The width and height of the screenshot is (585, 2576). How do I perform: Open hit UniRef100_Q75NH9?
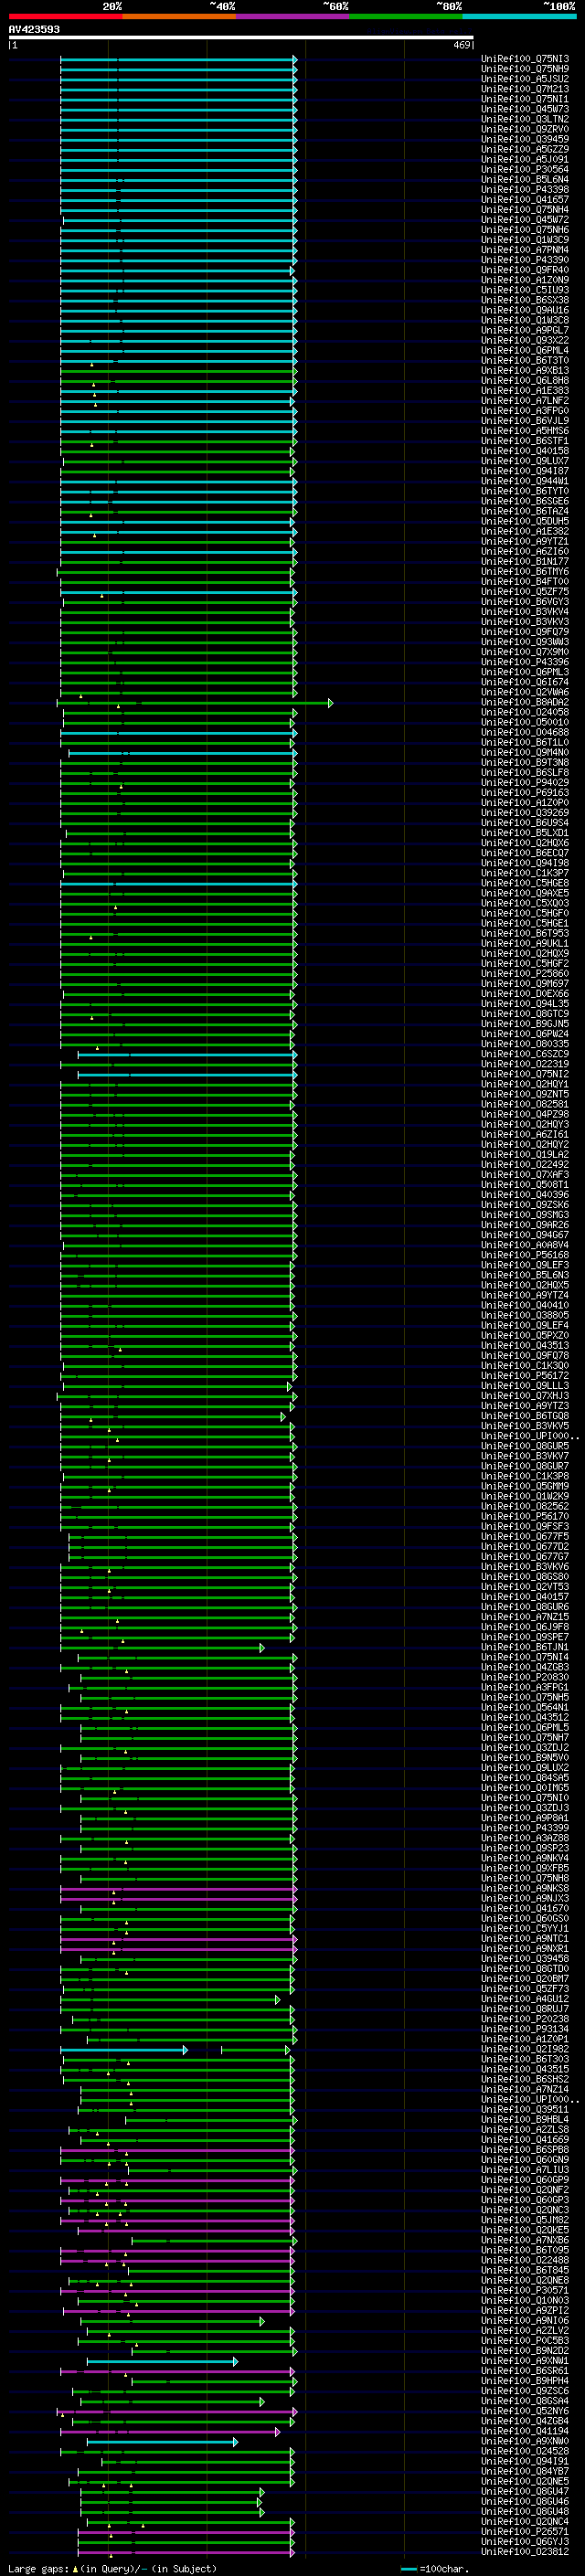click(x=525, y=69)
